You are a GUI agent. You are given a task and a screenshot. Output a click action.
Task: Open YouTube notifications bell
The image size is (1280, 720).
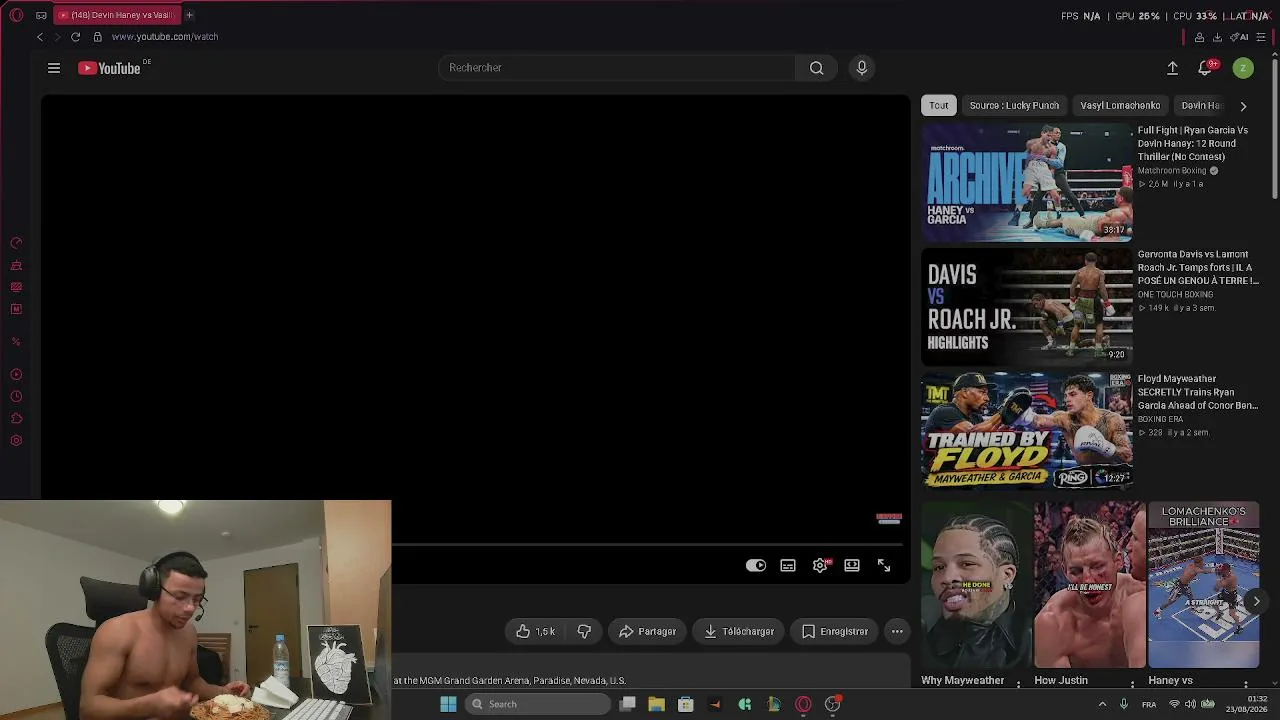1205,68
